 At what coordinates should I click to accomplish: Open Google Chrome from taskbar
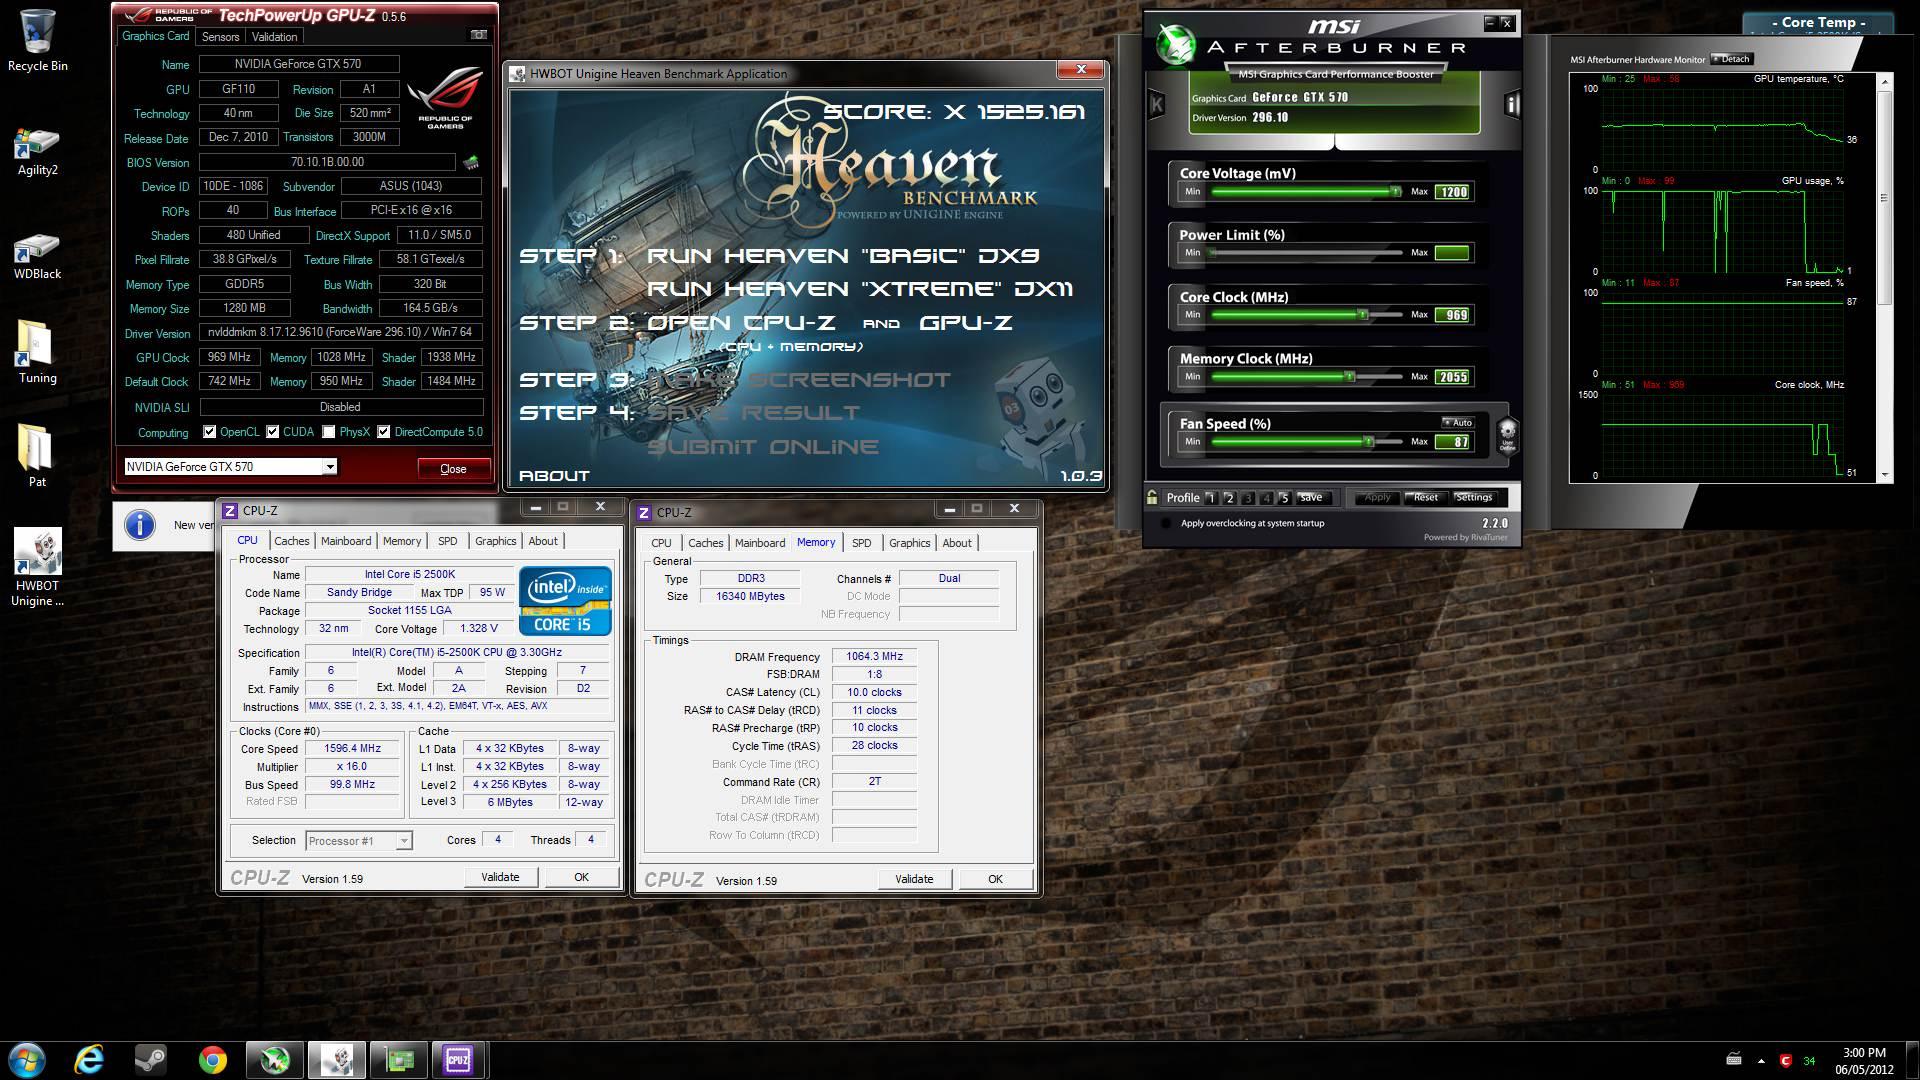point(212,1059)
